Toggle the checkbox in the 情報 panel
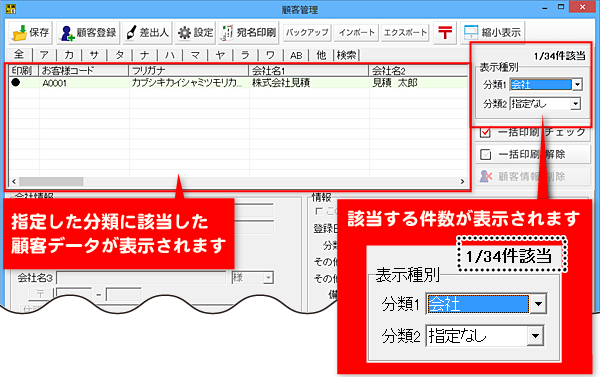This screenshot has height=377, width=600. coord(318,211)
